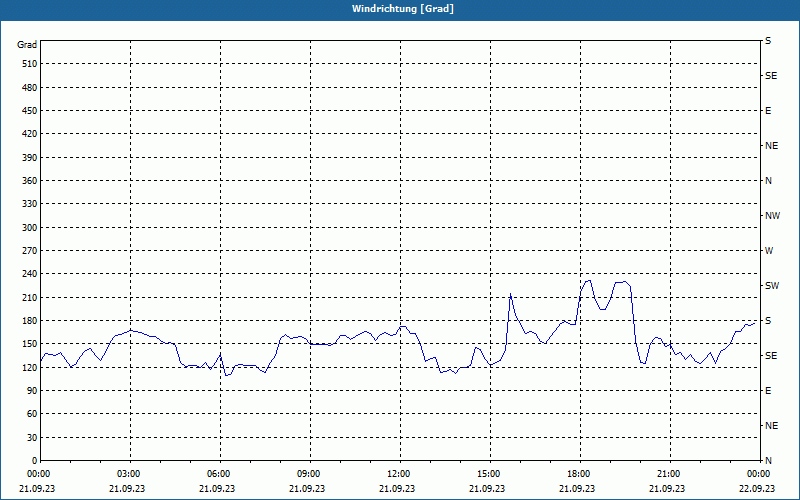Select the Grad unit label on the y-axis
This screenshot has width=800, height=500.
click(27, 45)
